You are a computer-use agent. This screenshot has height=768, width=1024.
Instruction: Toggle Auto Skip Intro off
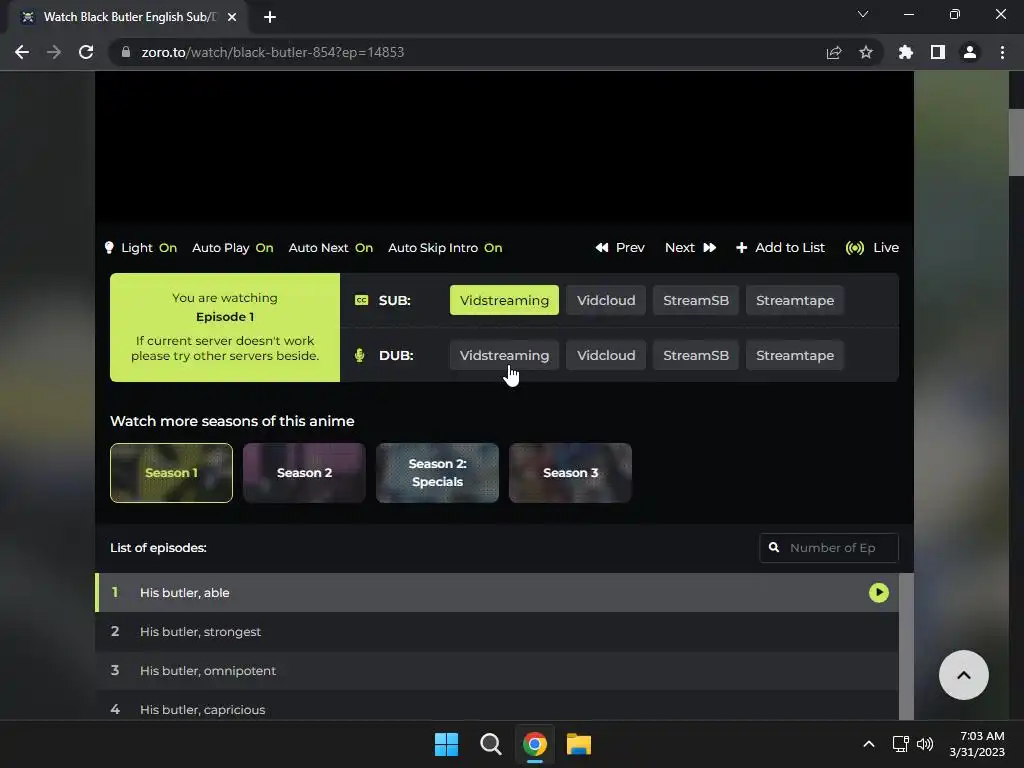click(x=445, y=248)
